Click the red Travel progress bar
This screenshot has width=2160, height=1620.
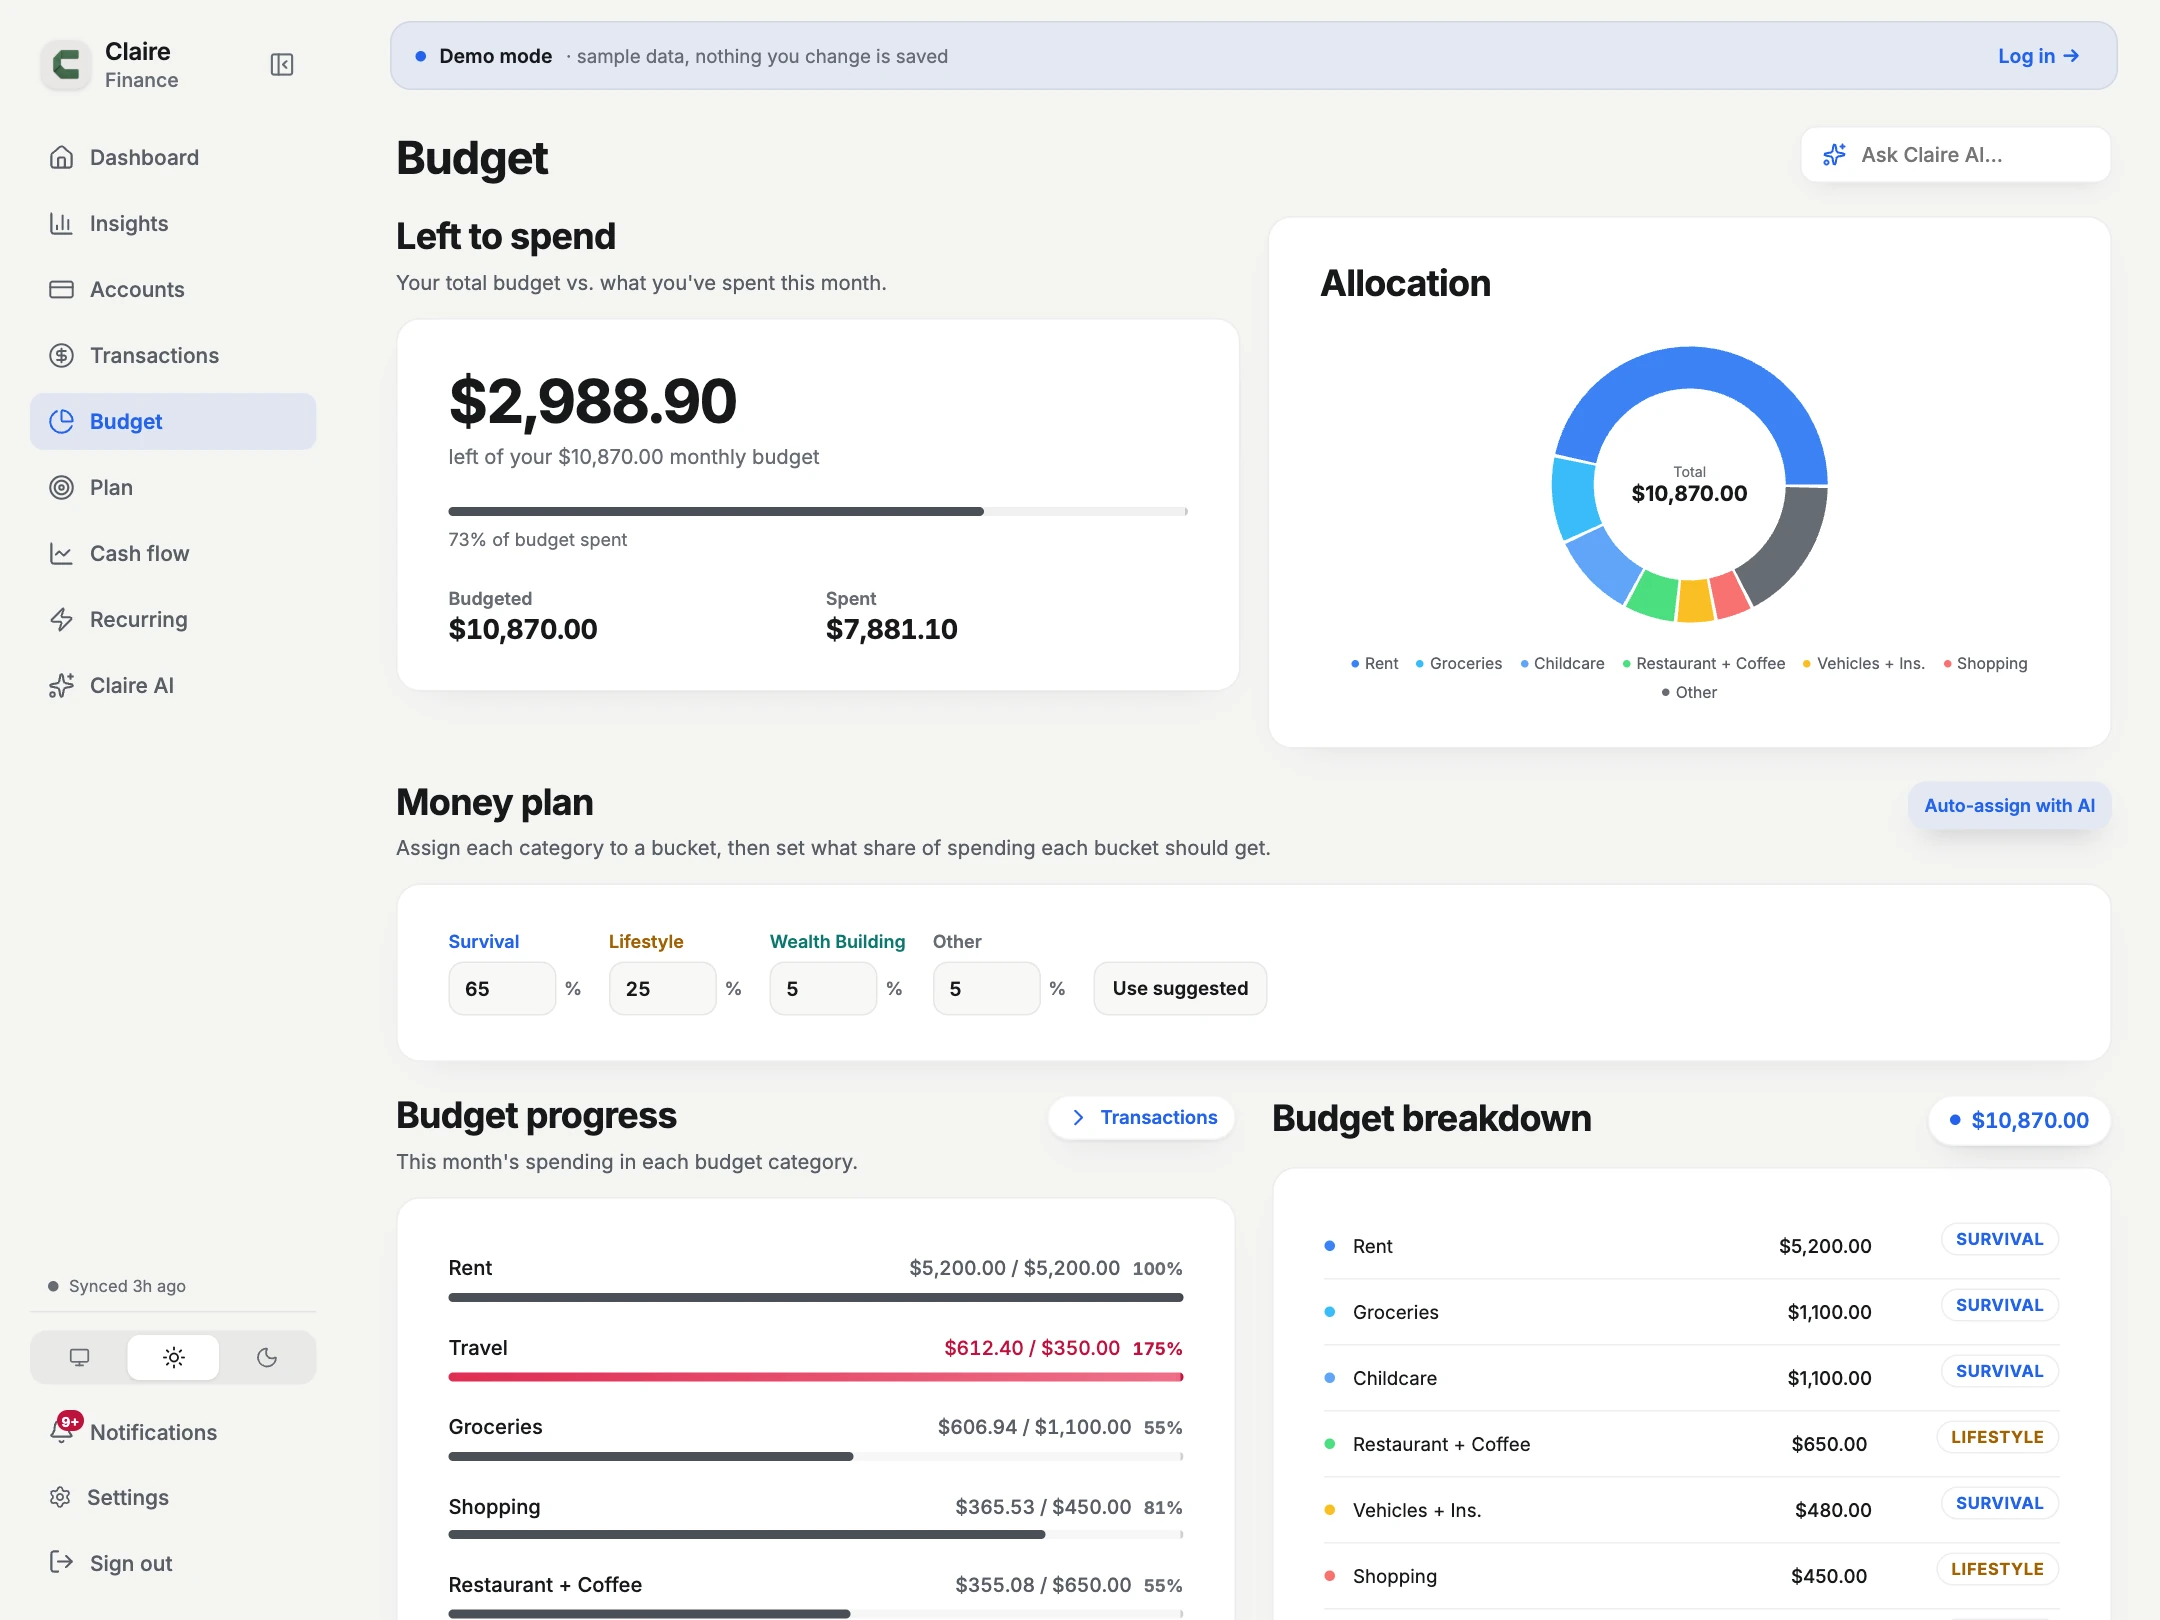[816, 1377]
